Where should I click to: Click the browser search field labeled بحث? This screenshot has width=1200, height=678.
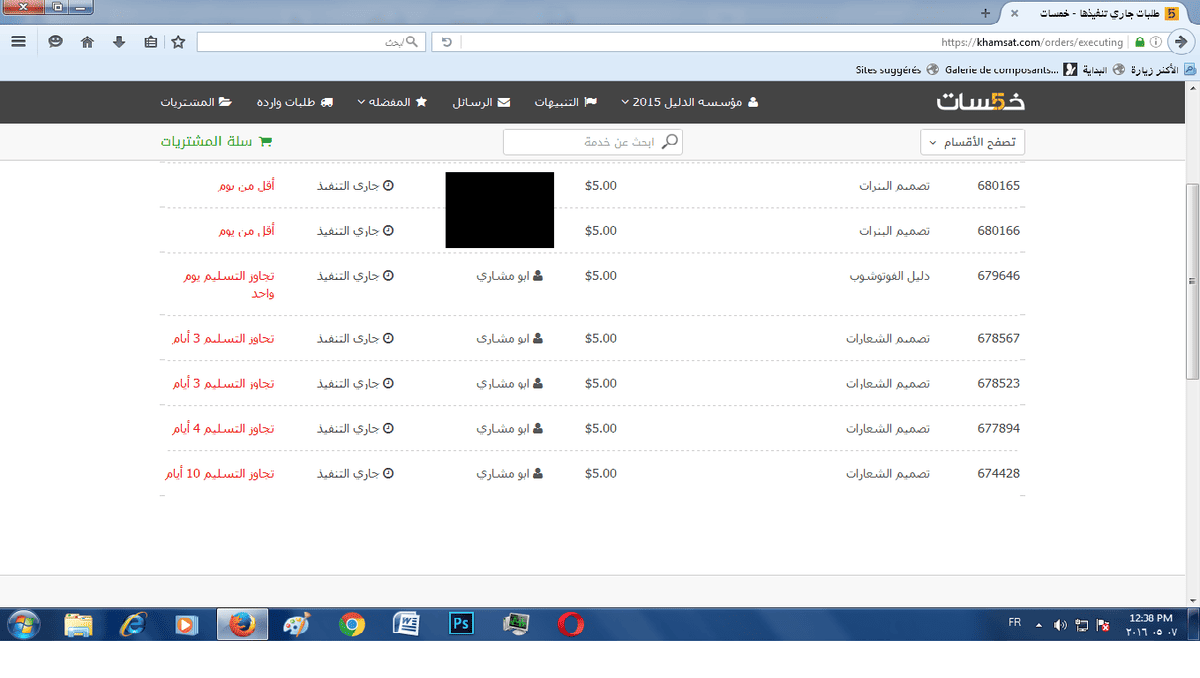pos(311,42)
